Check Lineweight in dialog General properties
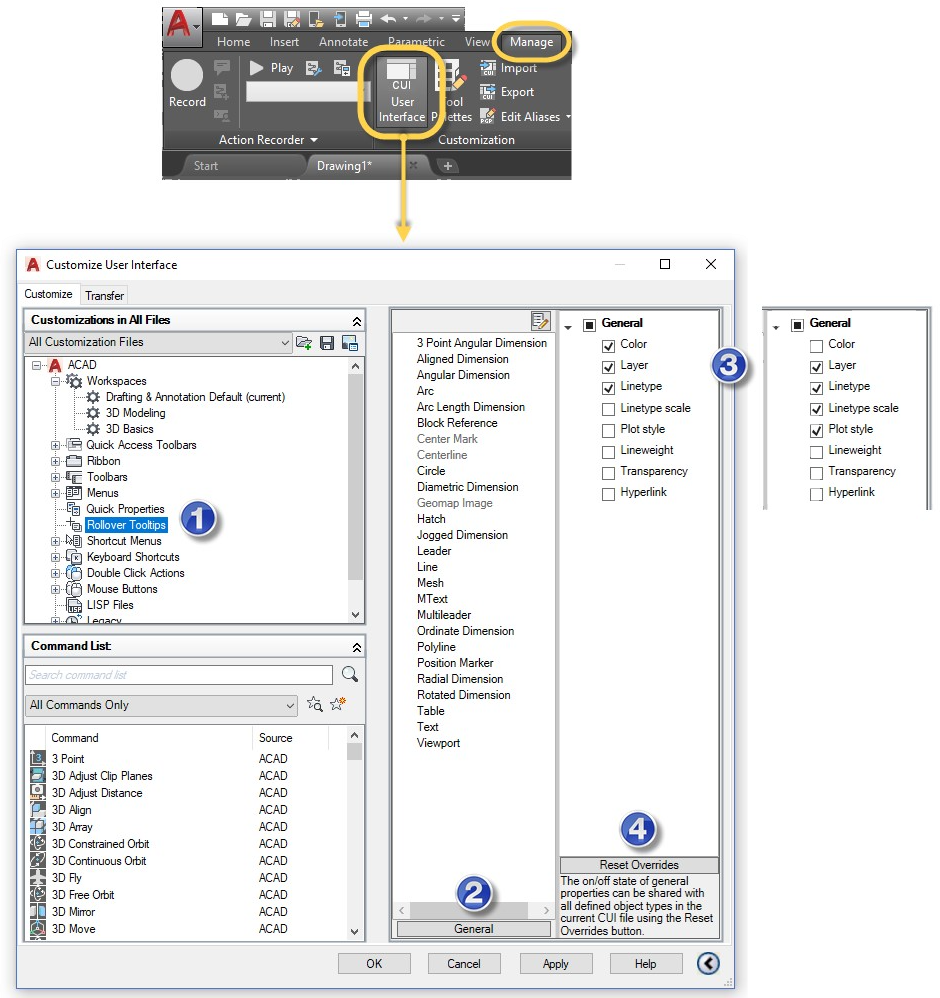This screenshot has width=940, height=998. pos(608,451)
